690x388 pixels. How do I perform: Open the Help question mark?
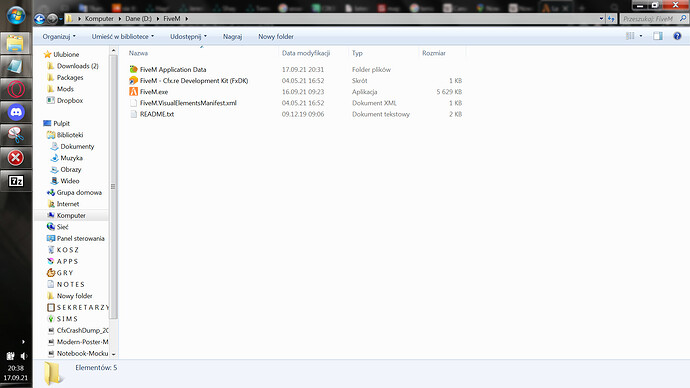(677, 36)
